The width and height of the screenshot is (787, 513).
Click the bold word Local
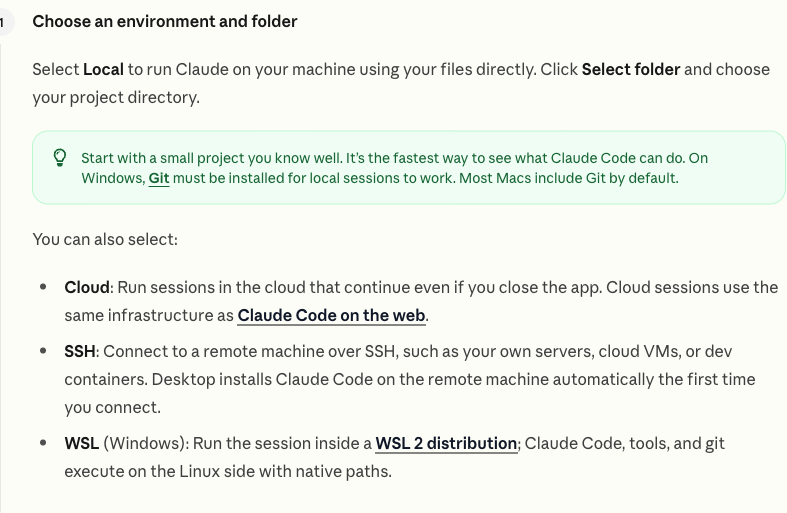(x=103, y=69)
